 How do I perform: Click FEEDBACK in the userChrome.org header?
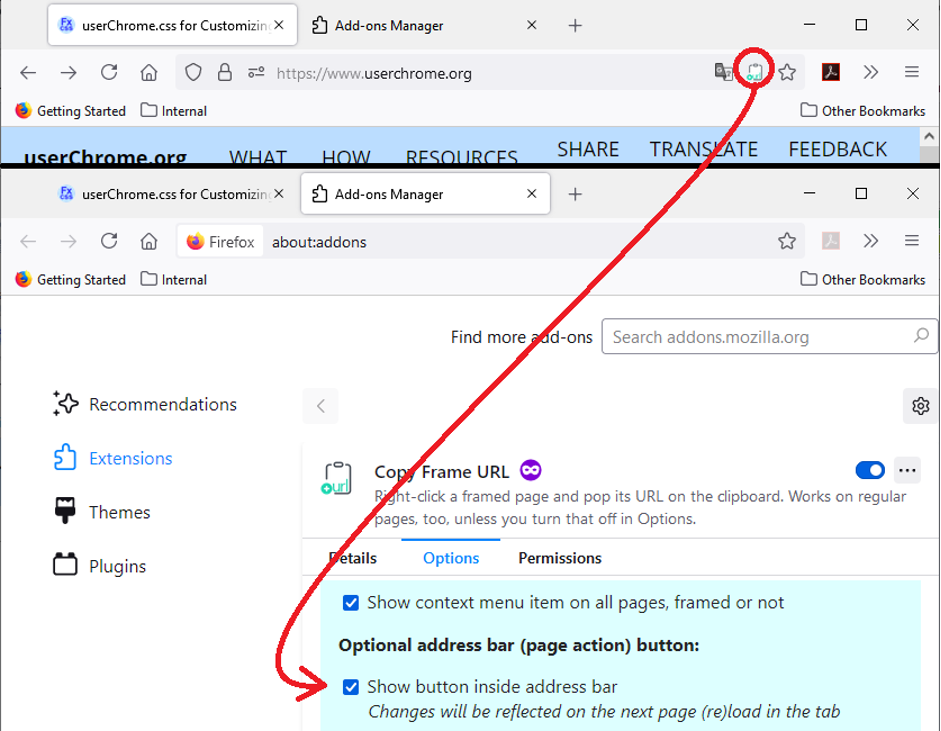point(837,150)
